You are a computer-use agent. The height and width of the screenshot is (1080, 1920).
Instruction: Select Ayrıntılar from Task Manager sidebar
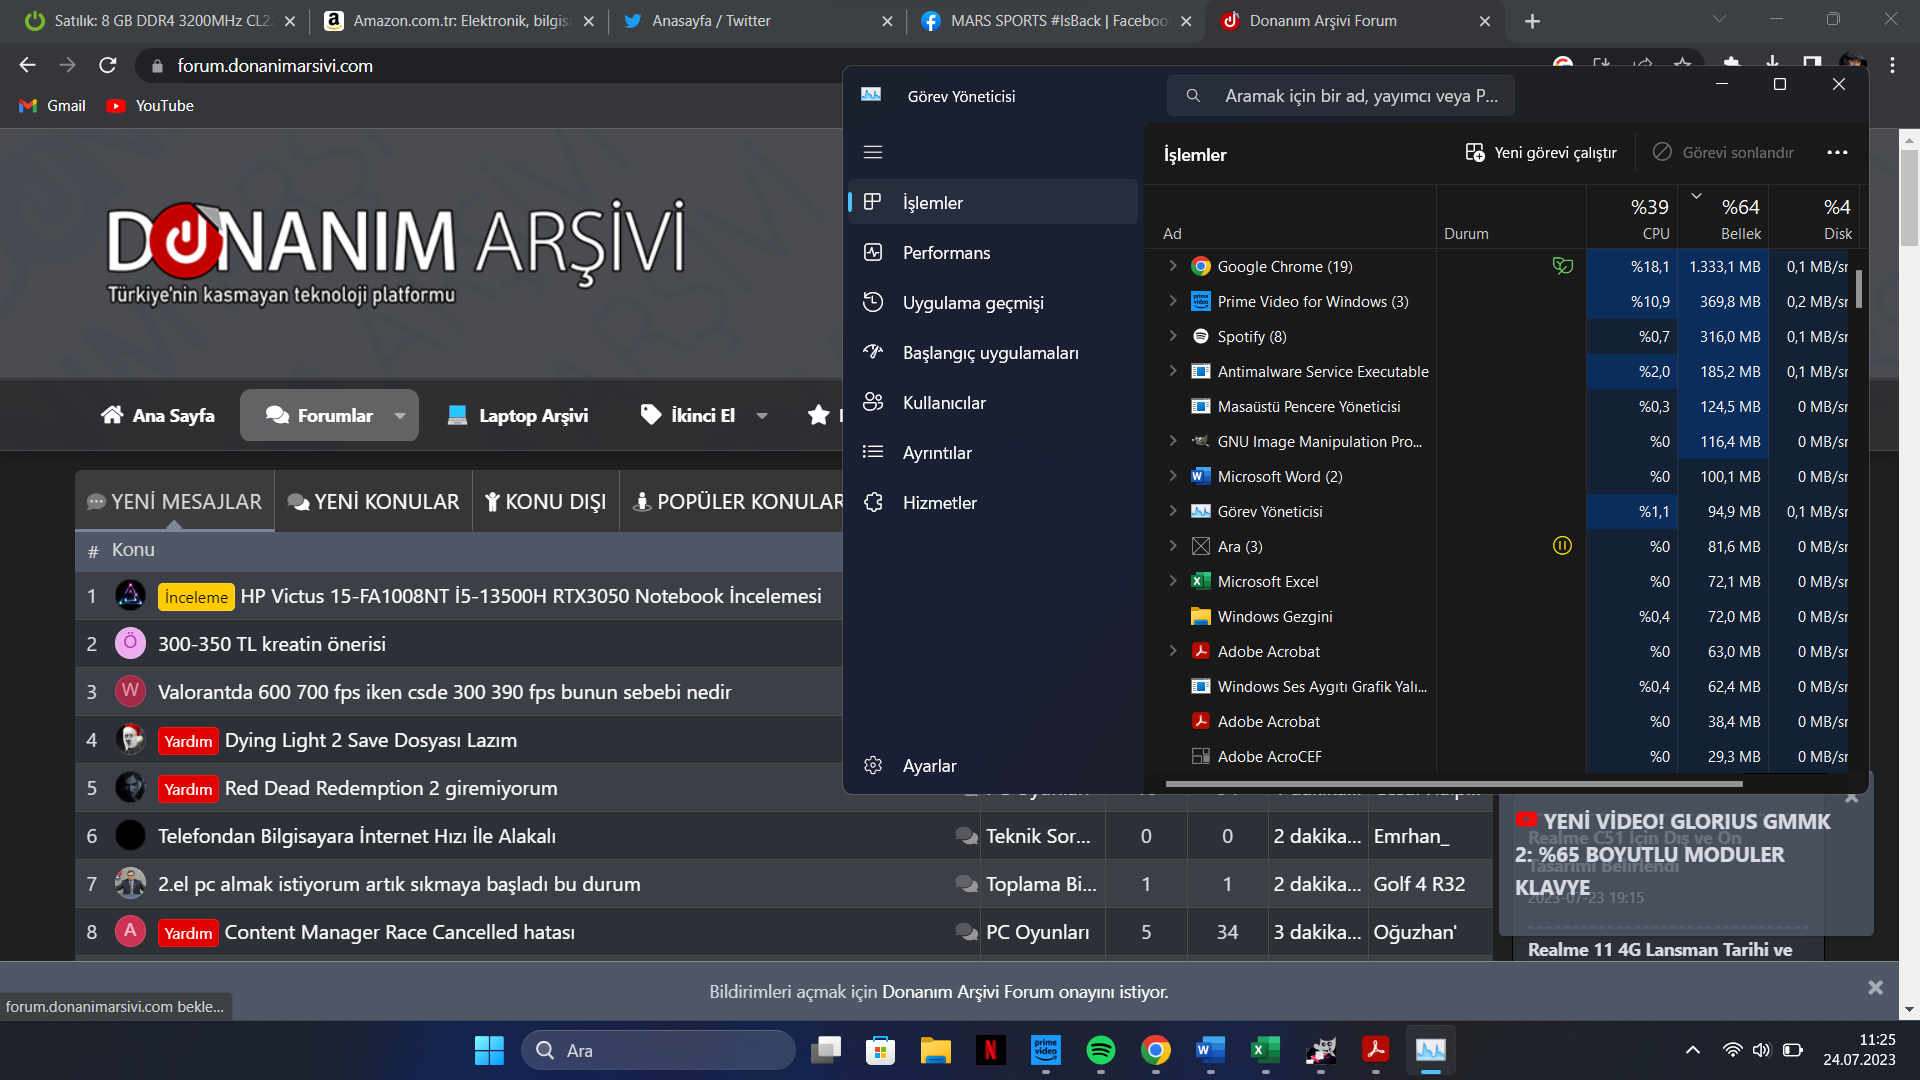935,452
